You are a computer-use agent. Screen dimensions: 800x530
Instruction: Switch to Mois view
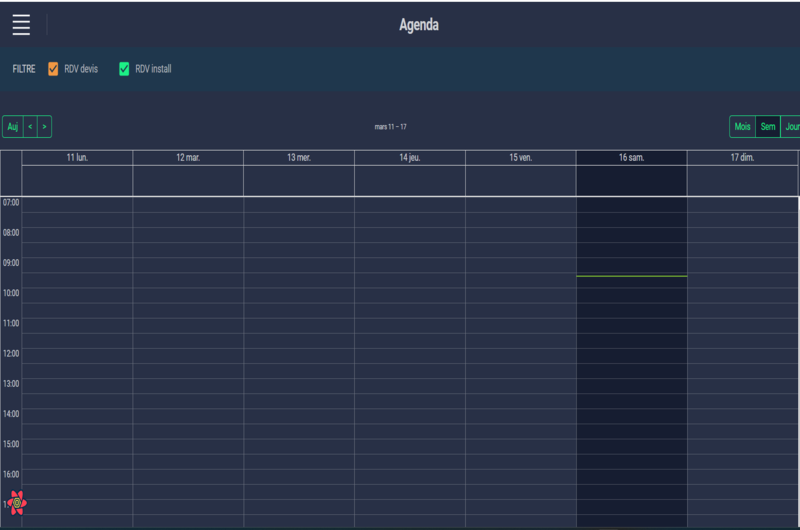(x=742, y=127)
